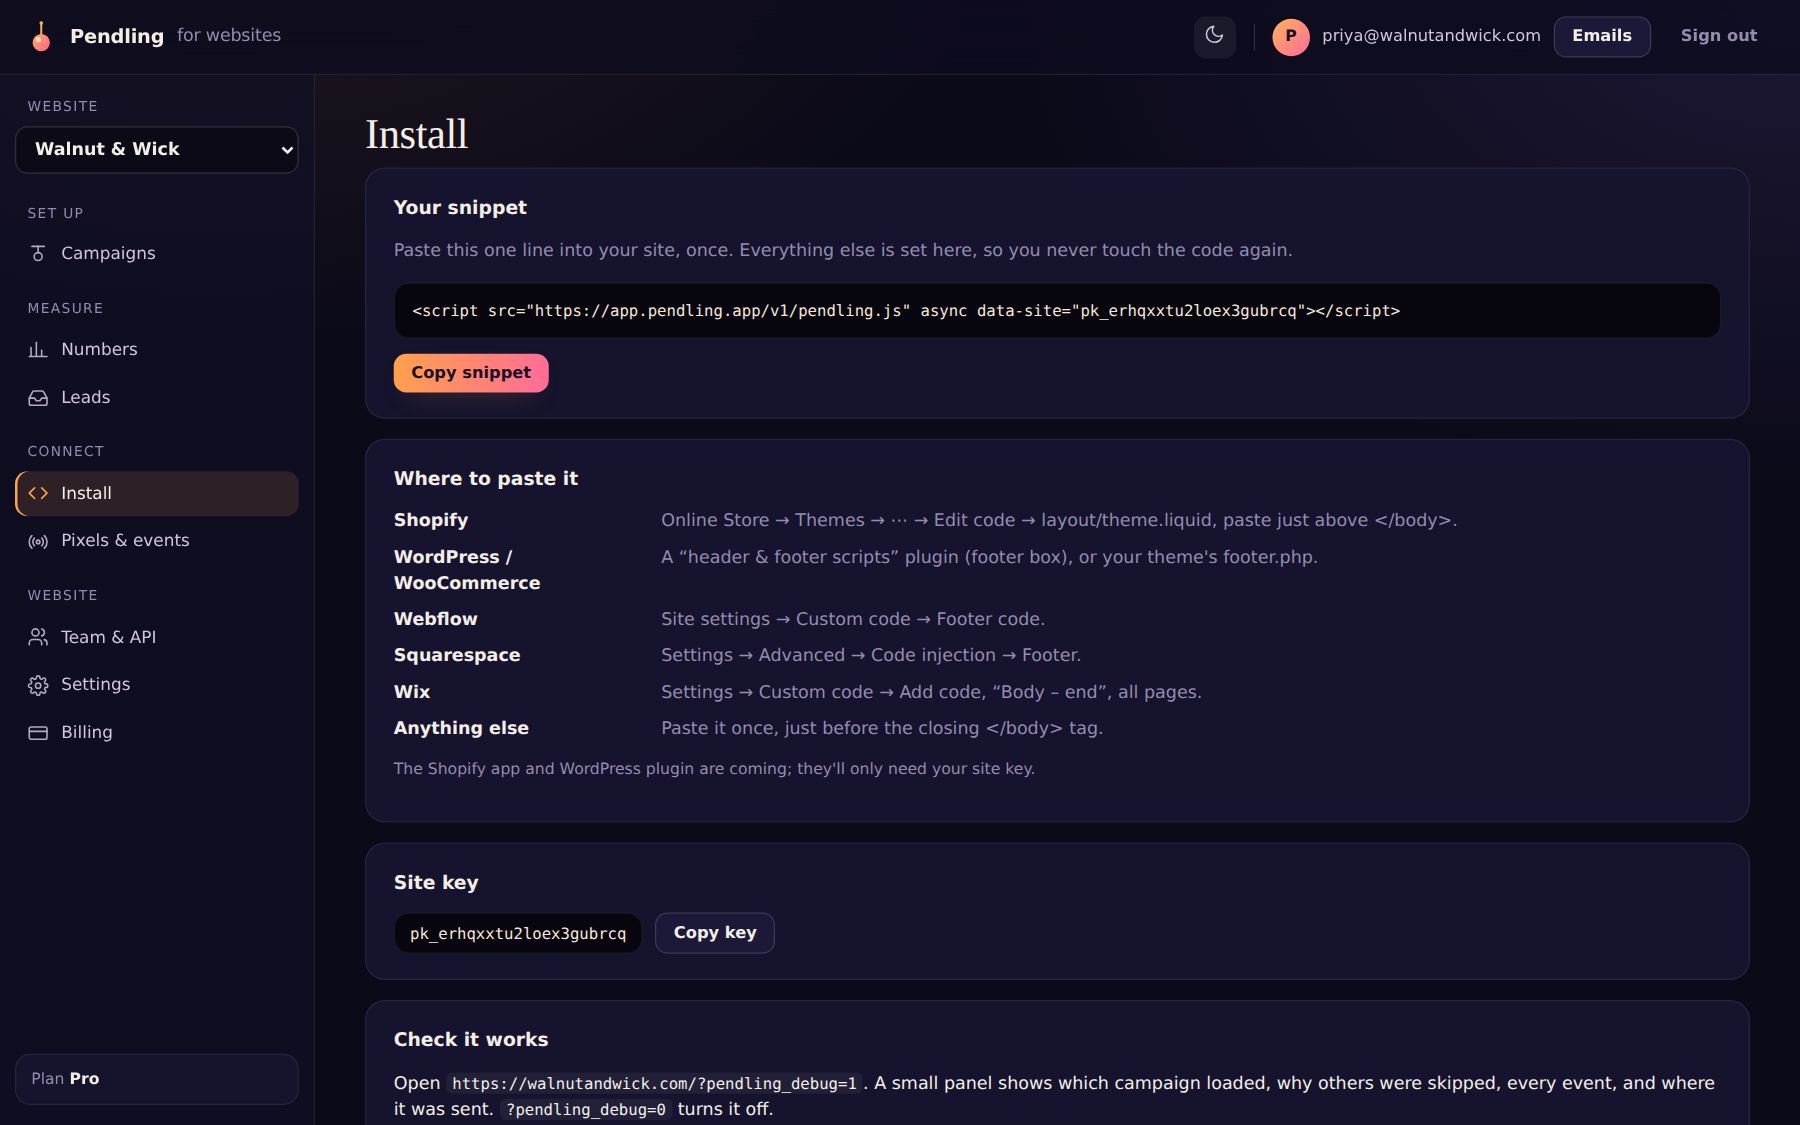Toggle dark mode with the moon icon
1800x1125 pixels.
pyautogui.click(x=1214, y=36)
